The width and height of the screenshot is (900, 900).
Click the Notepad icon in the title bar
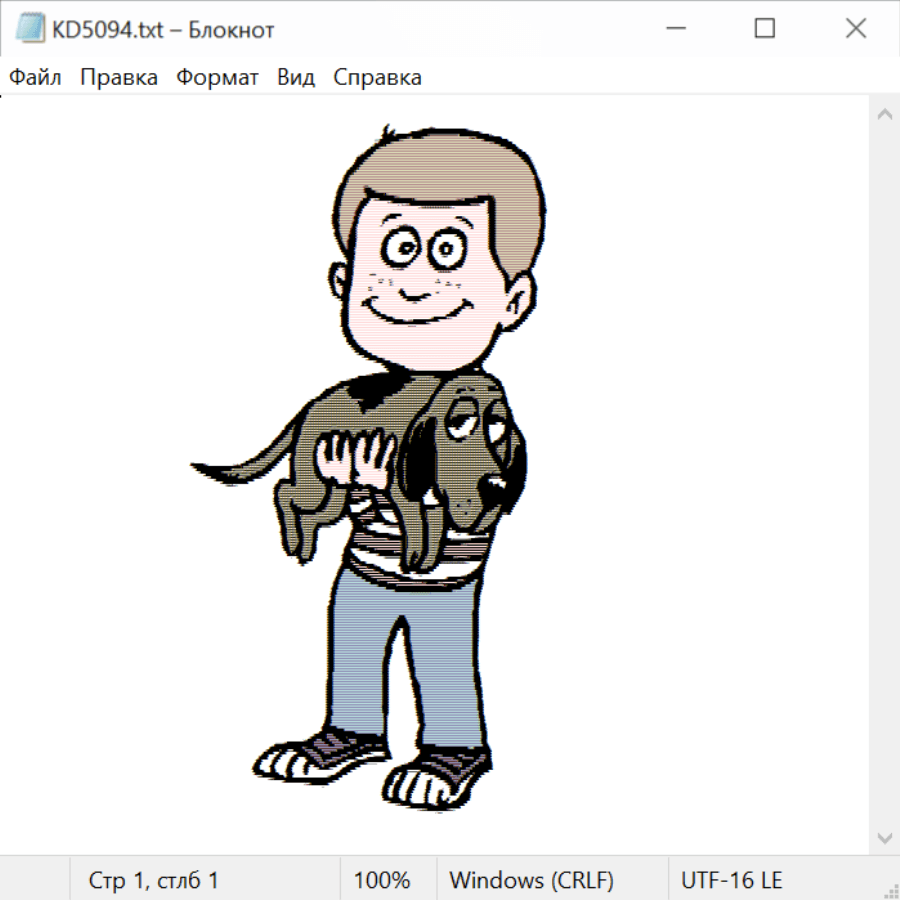tap(31, 29)
